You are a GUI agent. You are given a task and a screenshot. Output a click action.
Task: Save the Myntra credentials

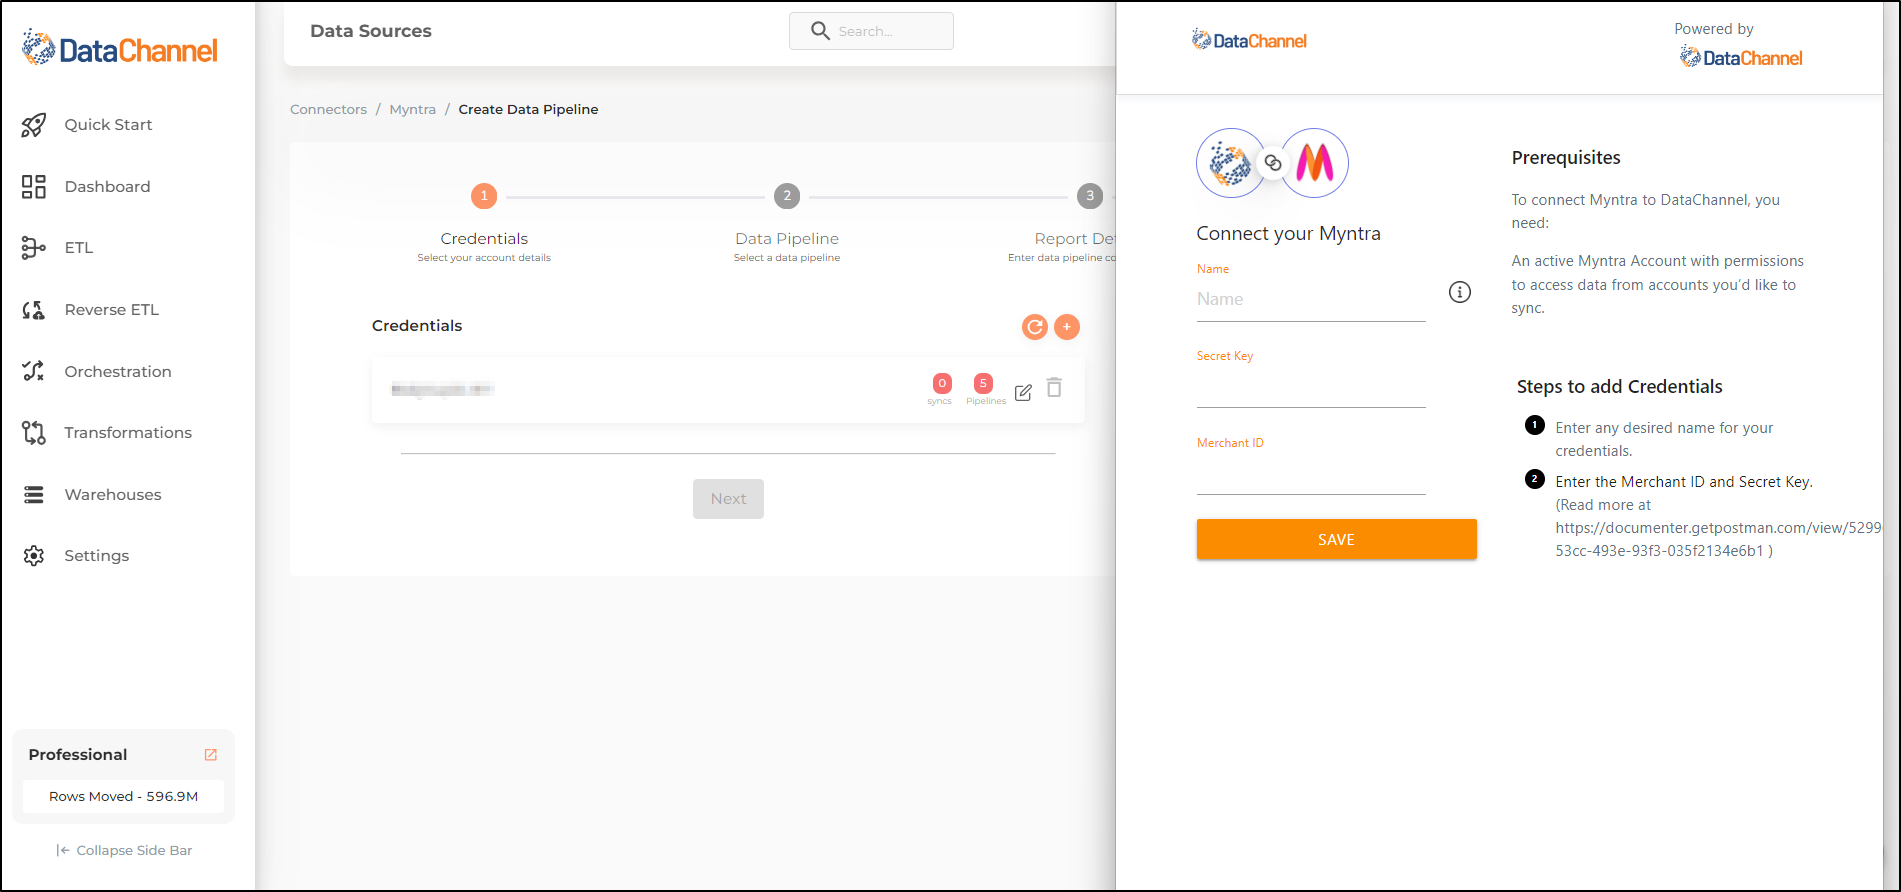click(1336, 540)
